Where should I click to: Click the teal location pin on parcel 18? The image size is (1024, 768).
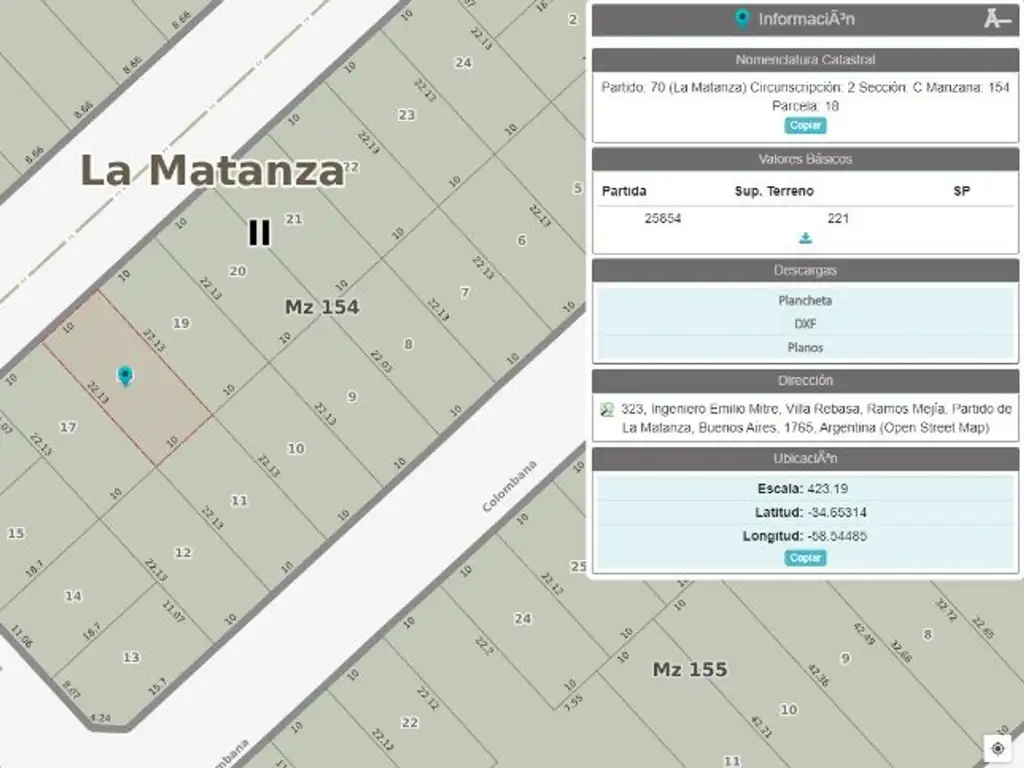125,376
